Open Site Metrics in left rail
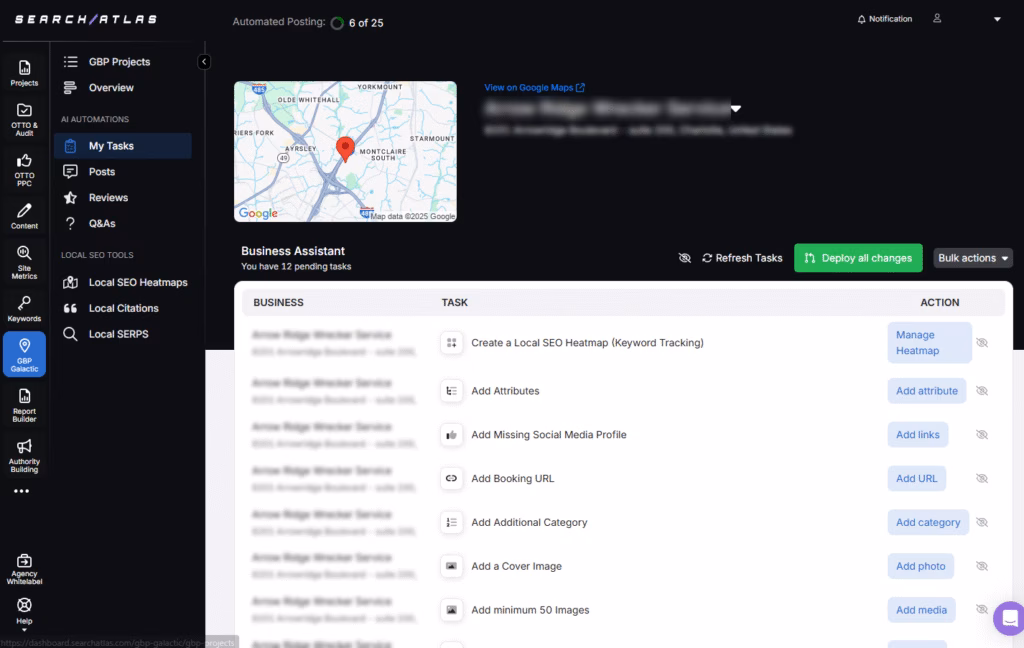The height and width of the screenshot is (648, 1024). (24, 261)
